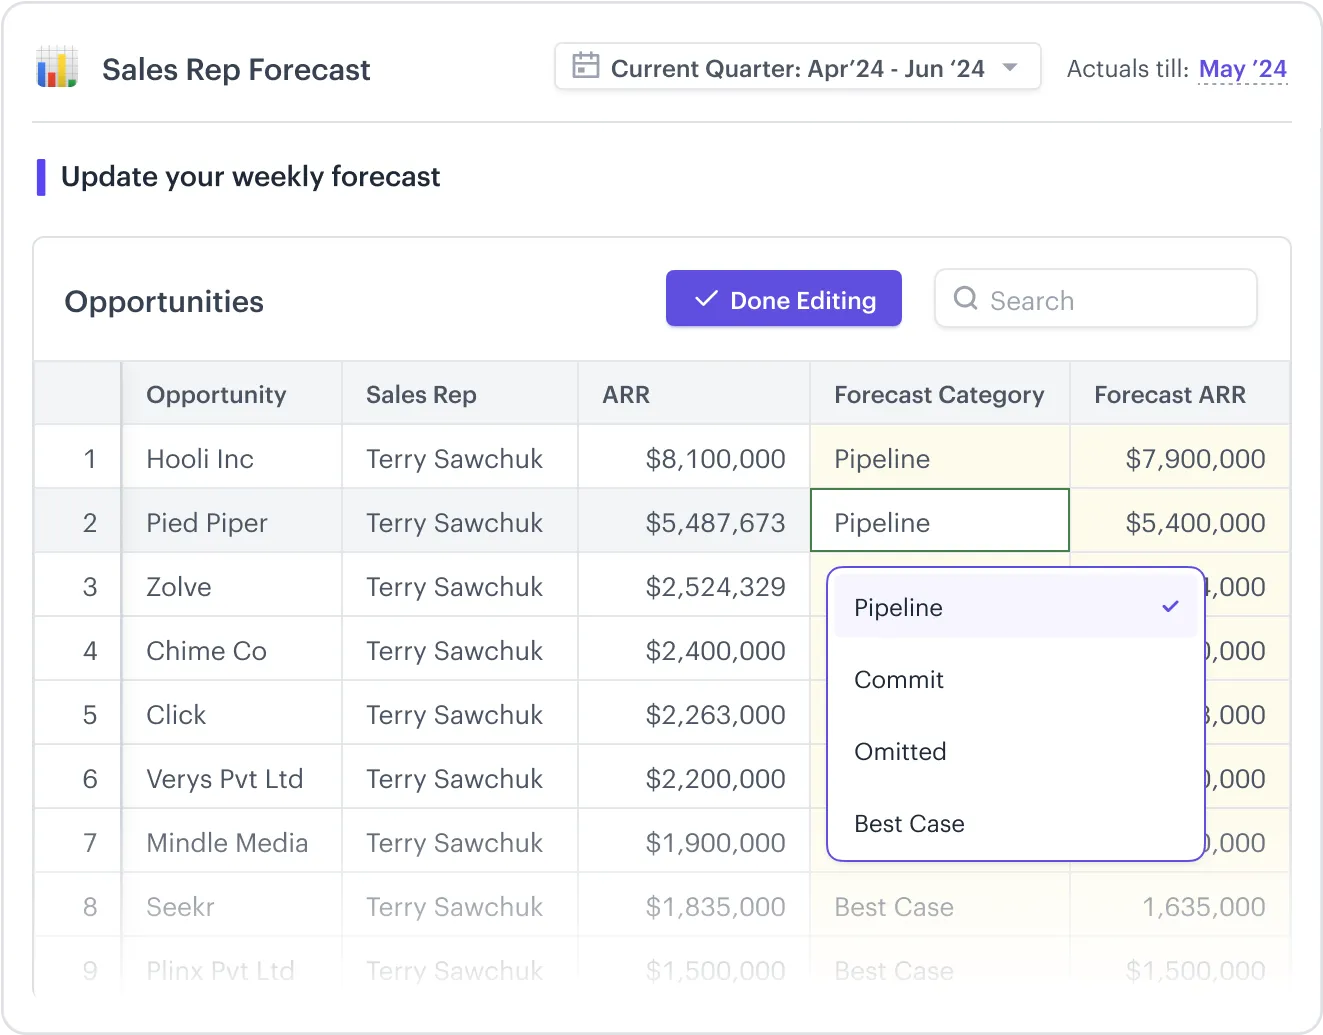Edit the $7,900,000 Forecast ARR cell
This screenshot has width=1323, height=1035.
point(1180,457)
